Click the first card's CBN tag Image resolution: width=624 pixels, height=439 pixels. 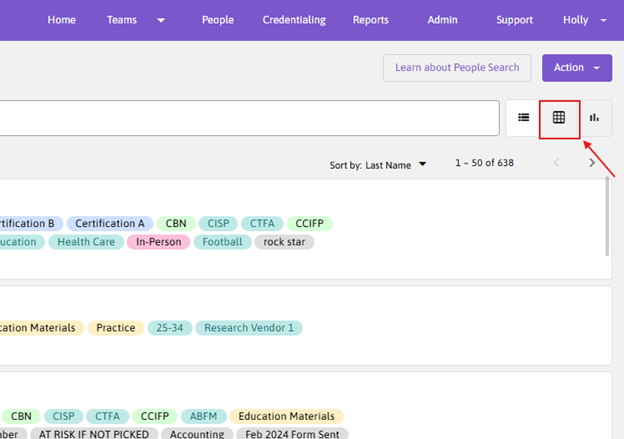176,224
